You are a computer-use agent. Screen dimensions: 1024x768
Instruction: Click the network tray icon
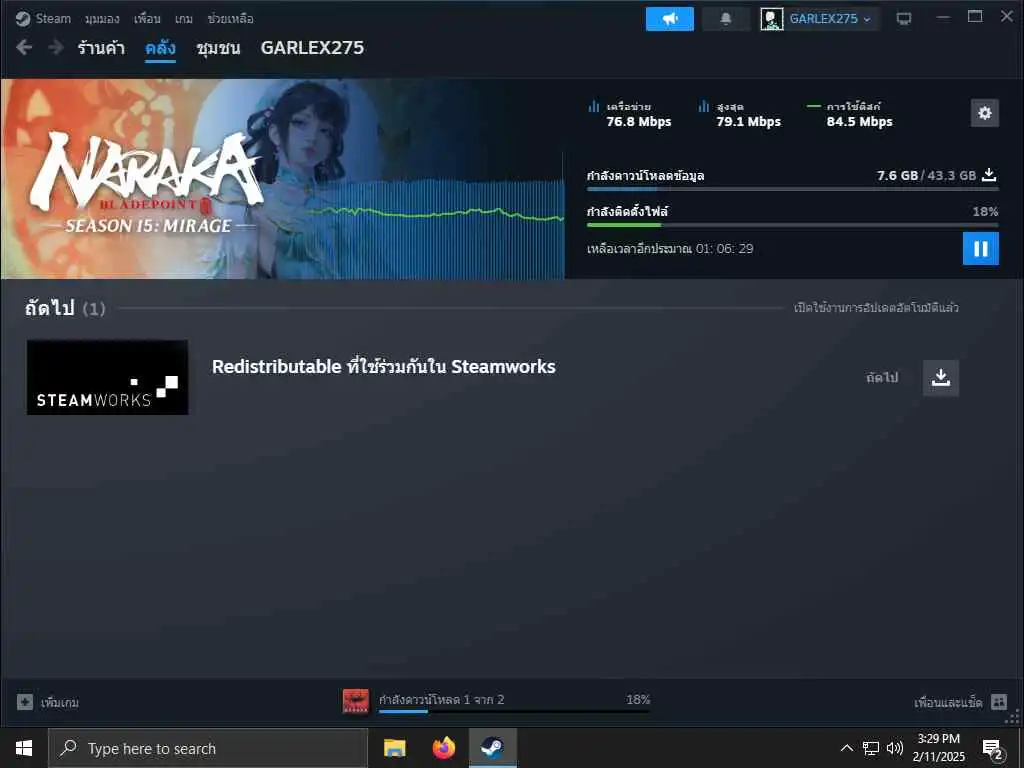coord(871,748)
